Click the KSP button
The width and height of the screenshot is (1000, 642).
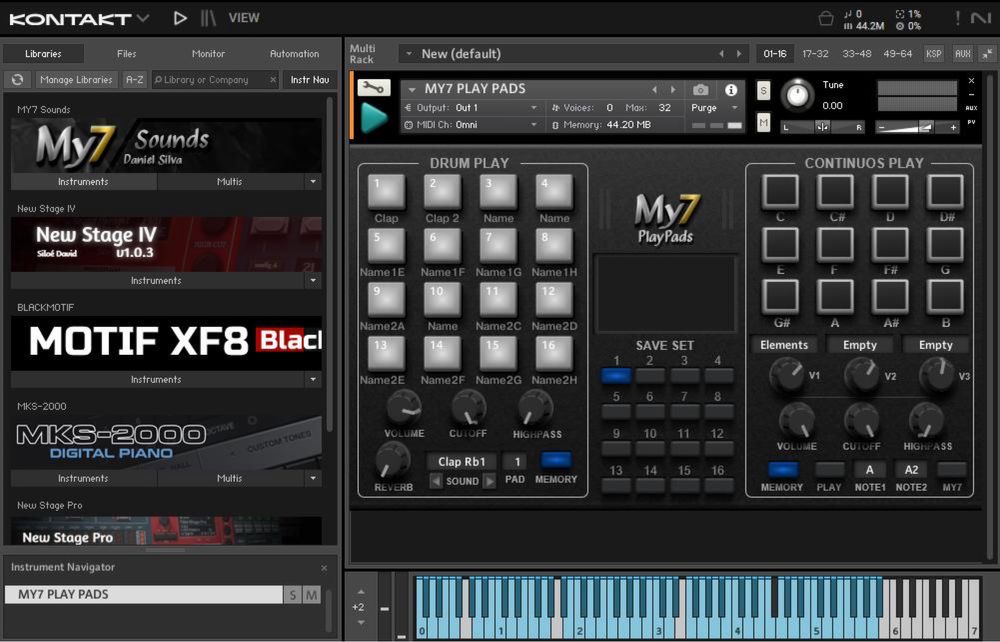click(934, 54)
